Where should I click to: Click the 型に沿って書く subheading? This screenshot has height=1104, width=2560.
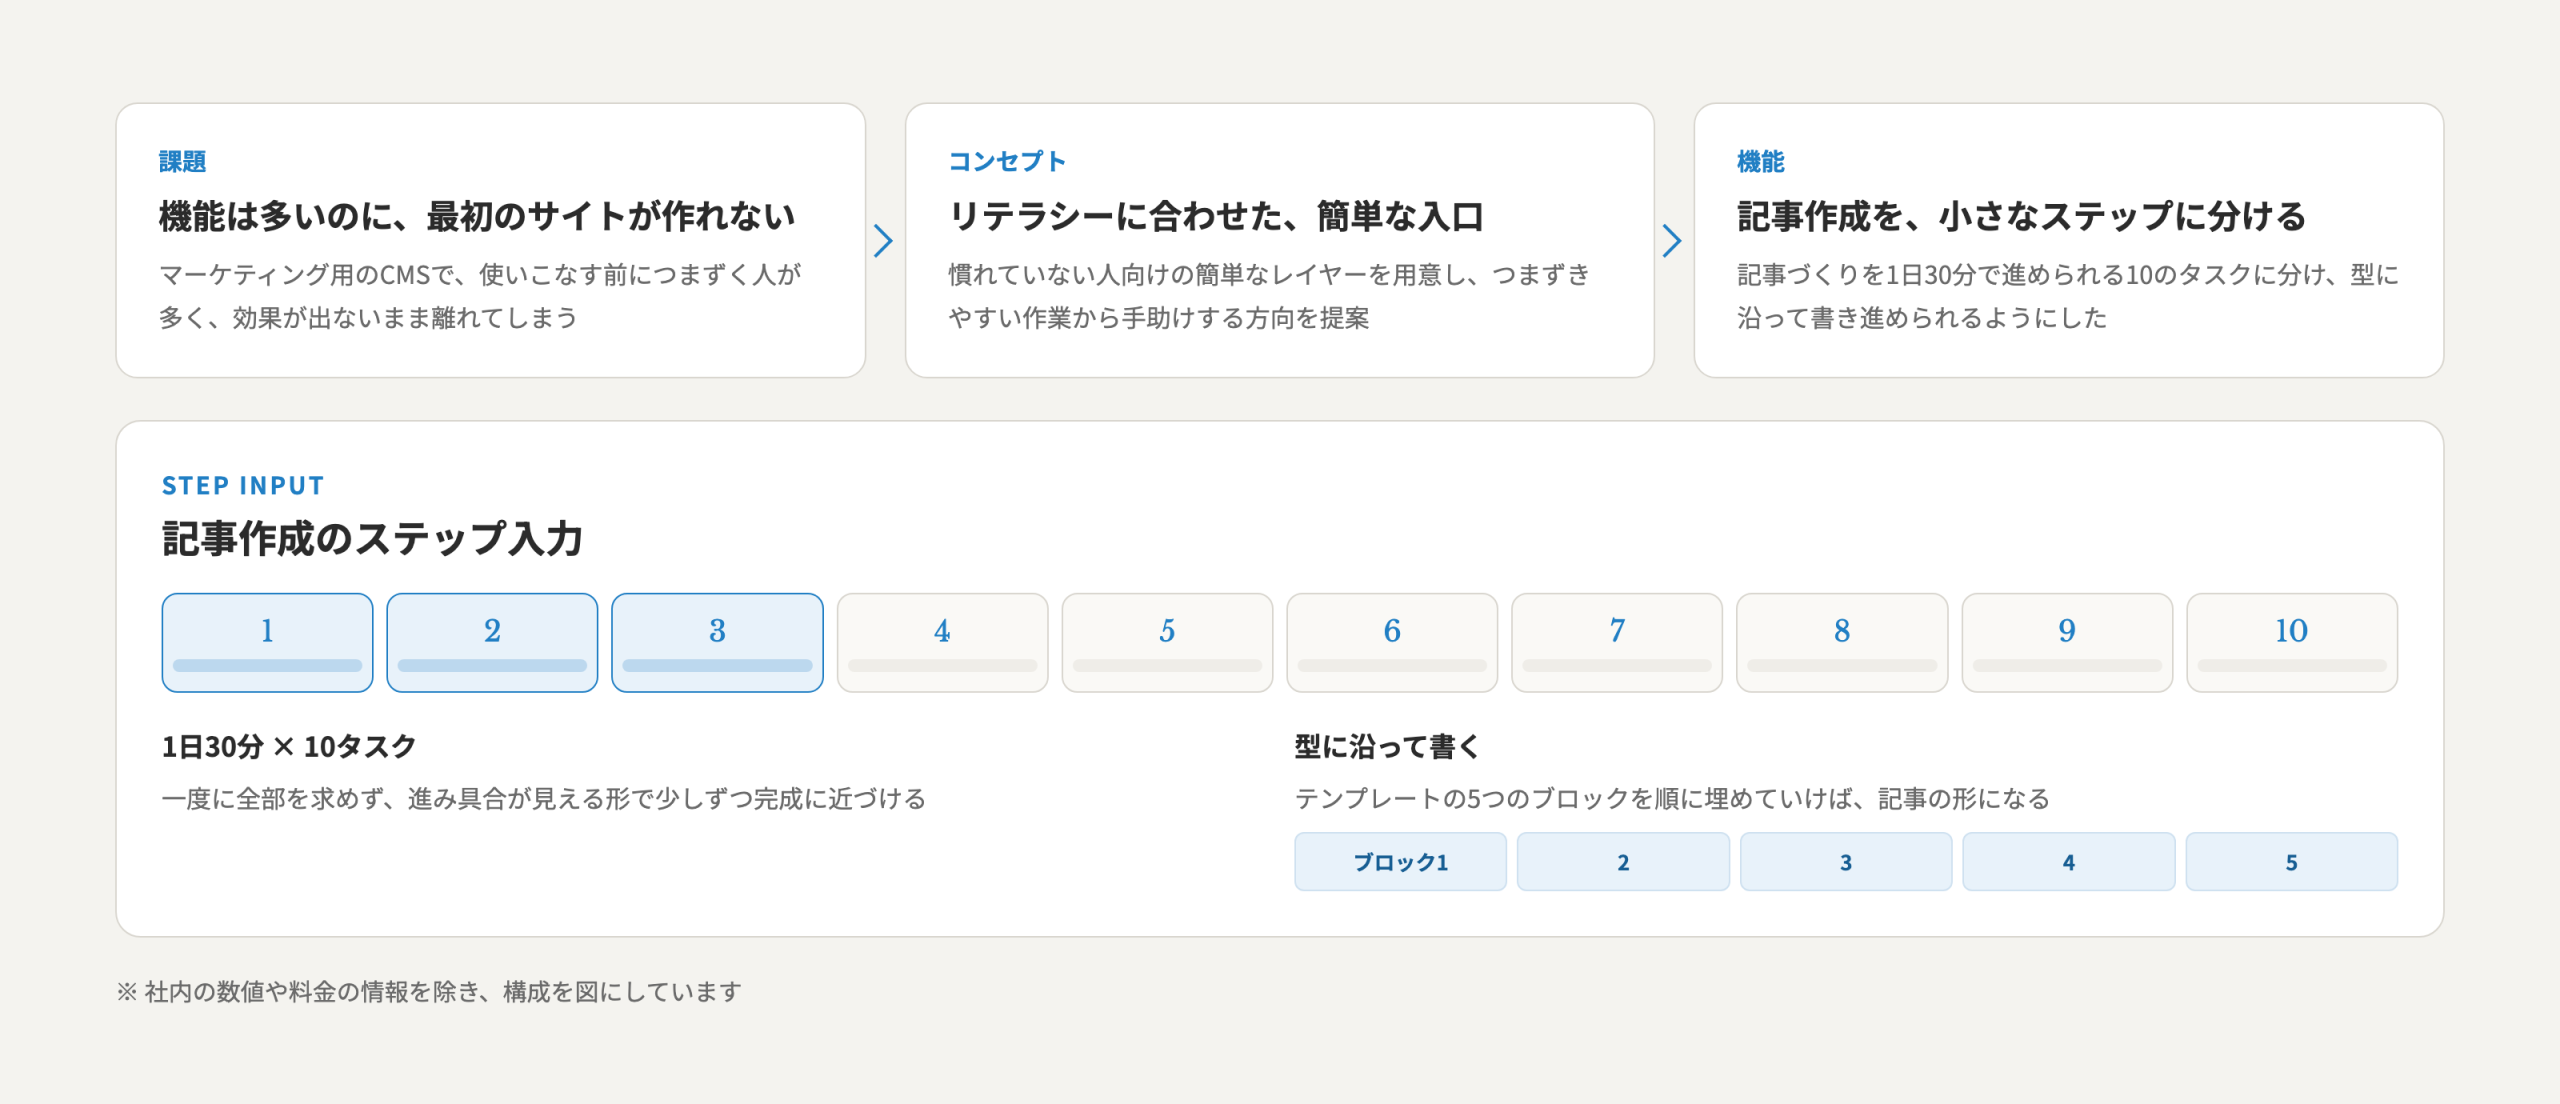(1387, 746)
